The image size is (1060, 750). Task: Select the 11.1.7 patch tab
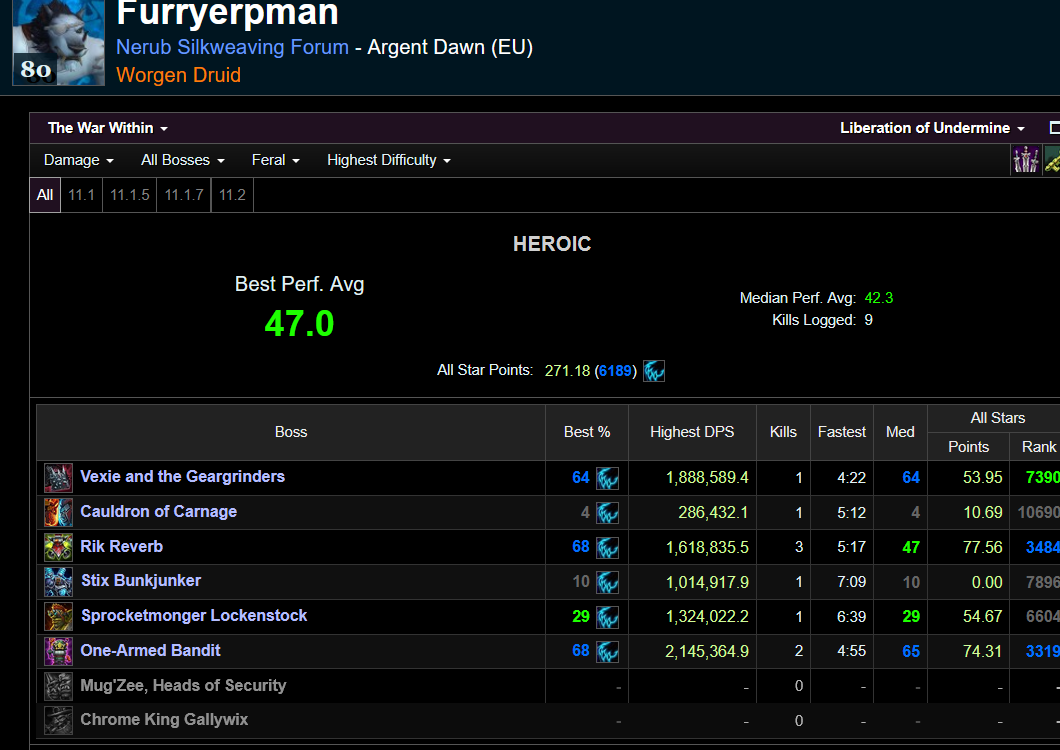(184, 195)
